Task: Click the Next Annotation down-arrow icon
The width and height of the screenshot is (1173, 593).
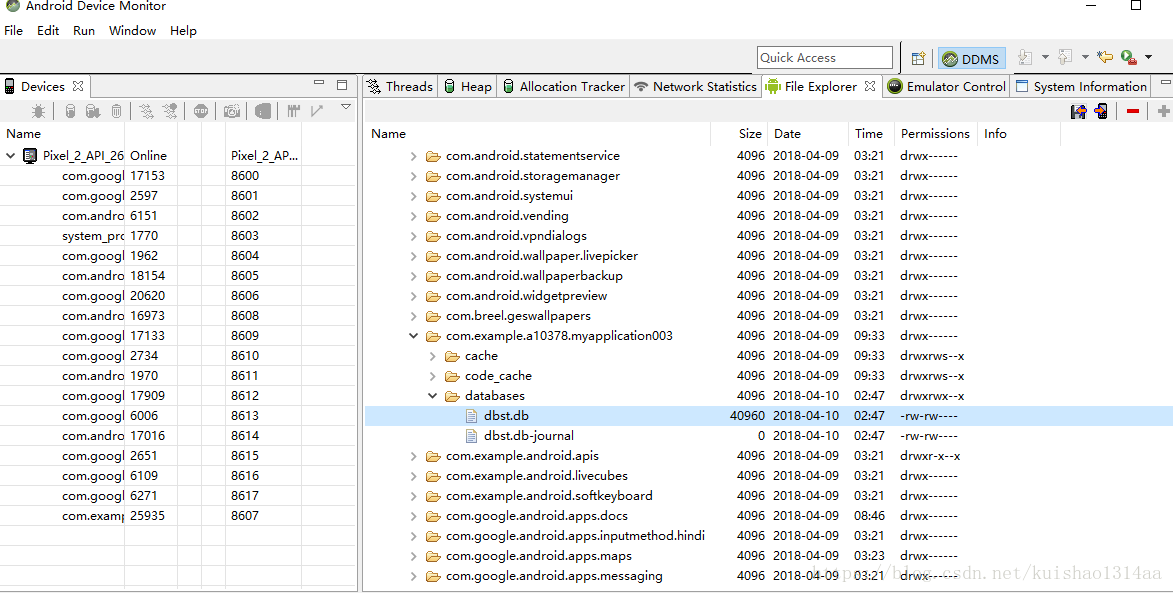Action: click(x=1026, y=58)
